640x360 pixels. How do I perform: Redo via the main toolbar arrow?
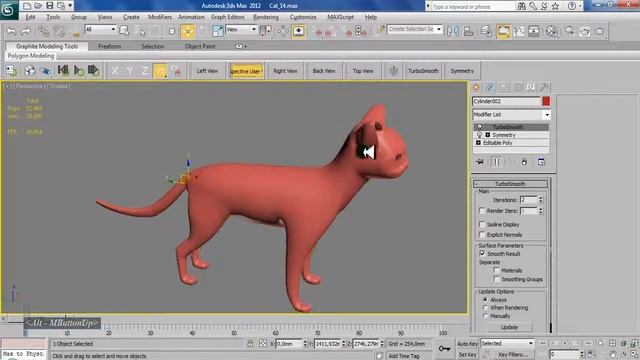click(26, 31)
